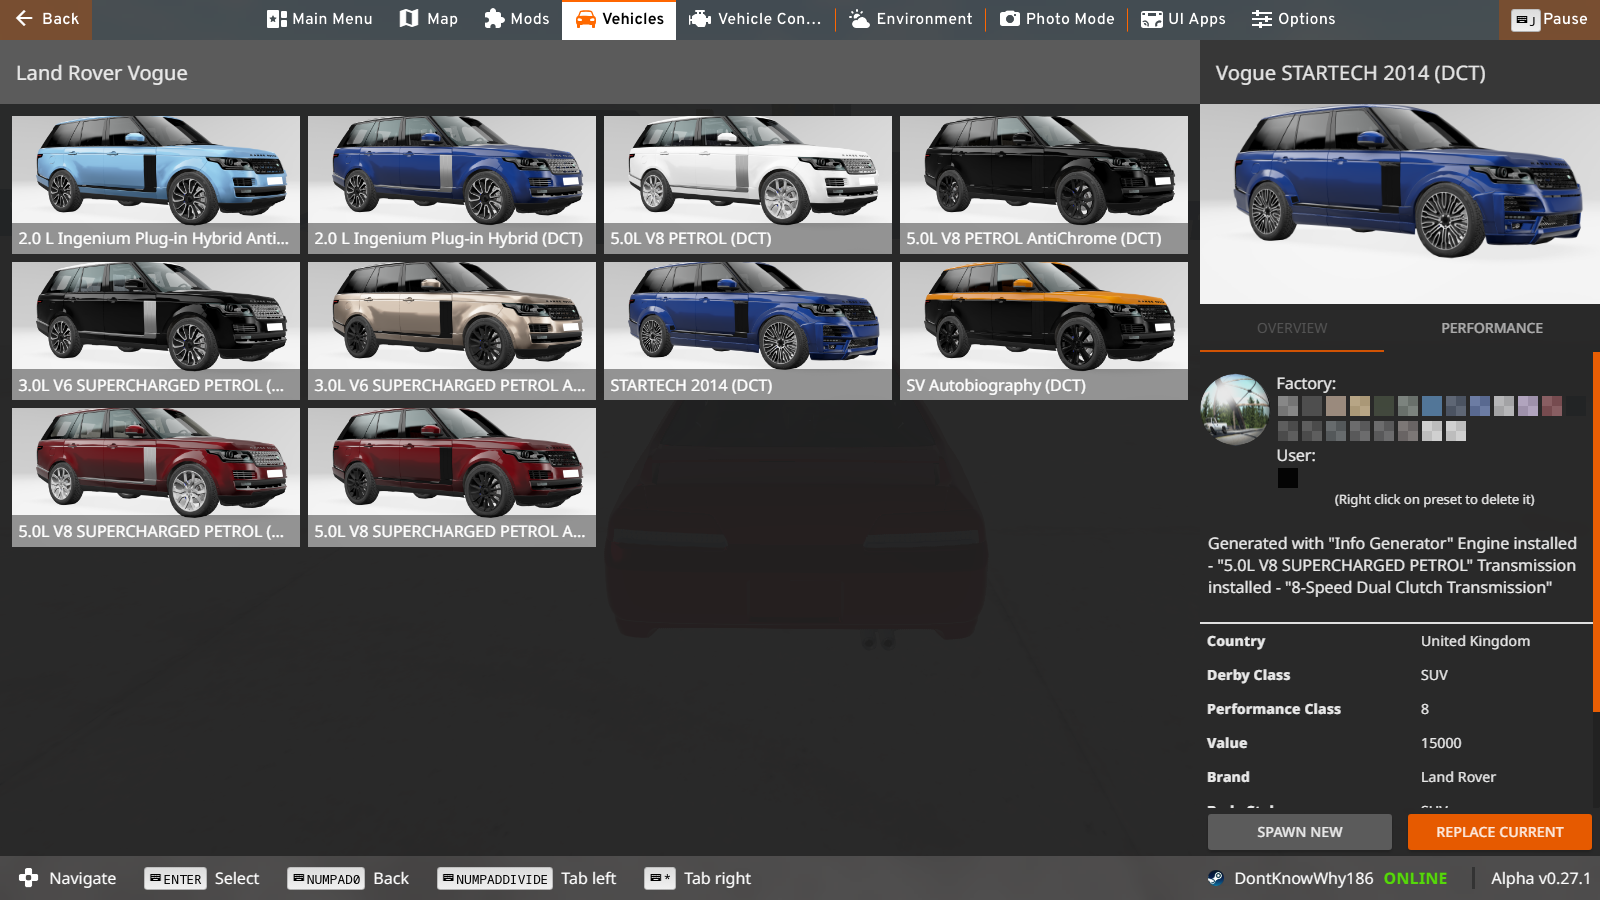Choose red 5.0L V8 SUPERCHARGED PETROL A...
The height and width of the screenshot is (900, 1600).
[x=452, y=477]
